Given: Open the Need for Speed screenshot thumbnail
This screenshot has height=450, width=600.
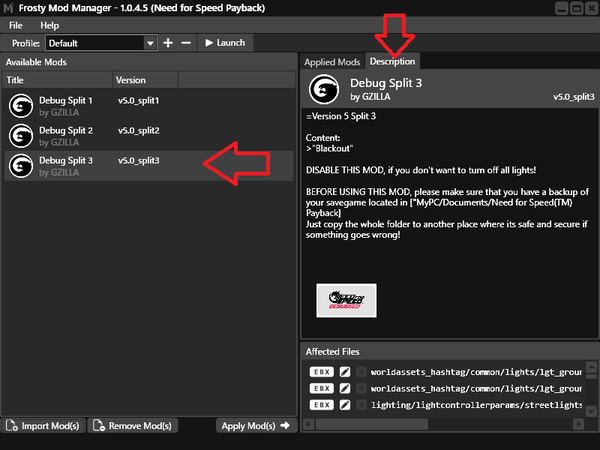Looking at the screenshot, I should click(x=346, y=300).
